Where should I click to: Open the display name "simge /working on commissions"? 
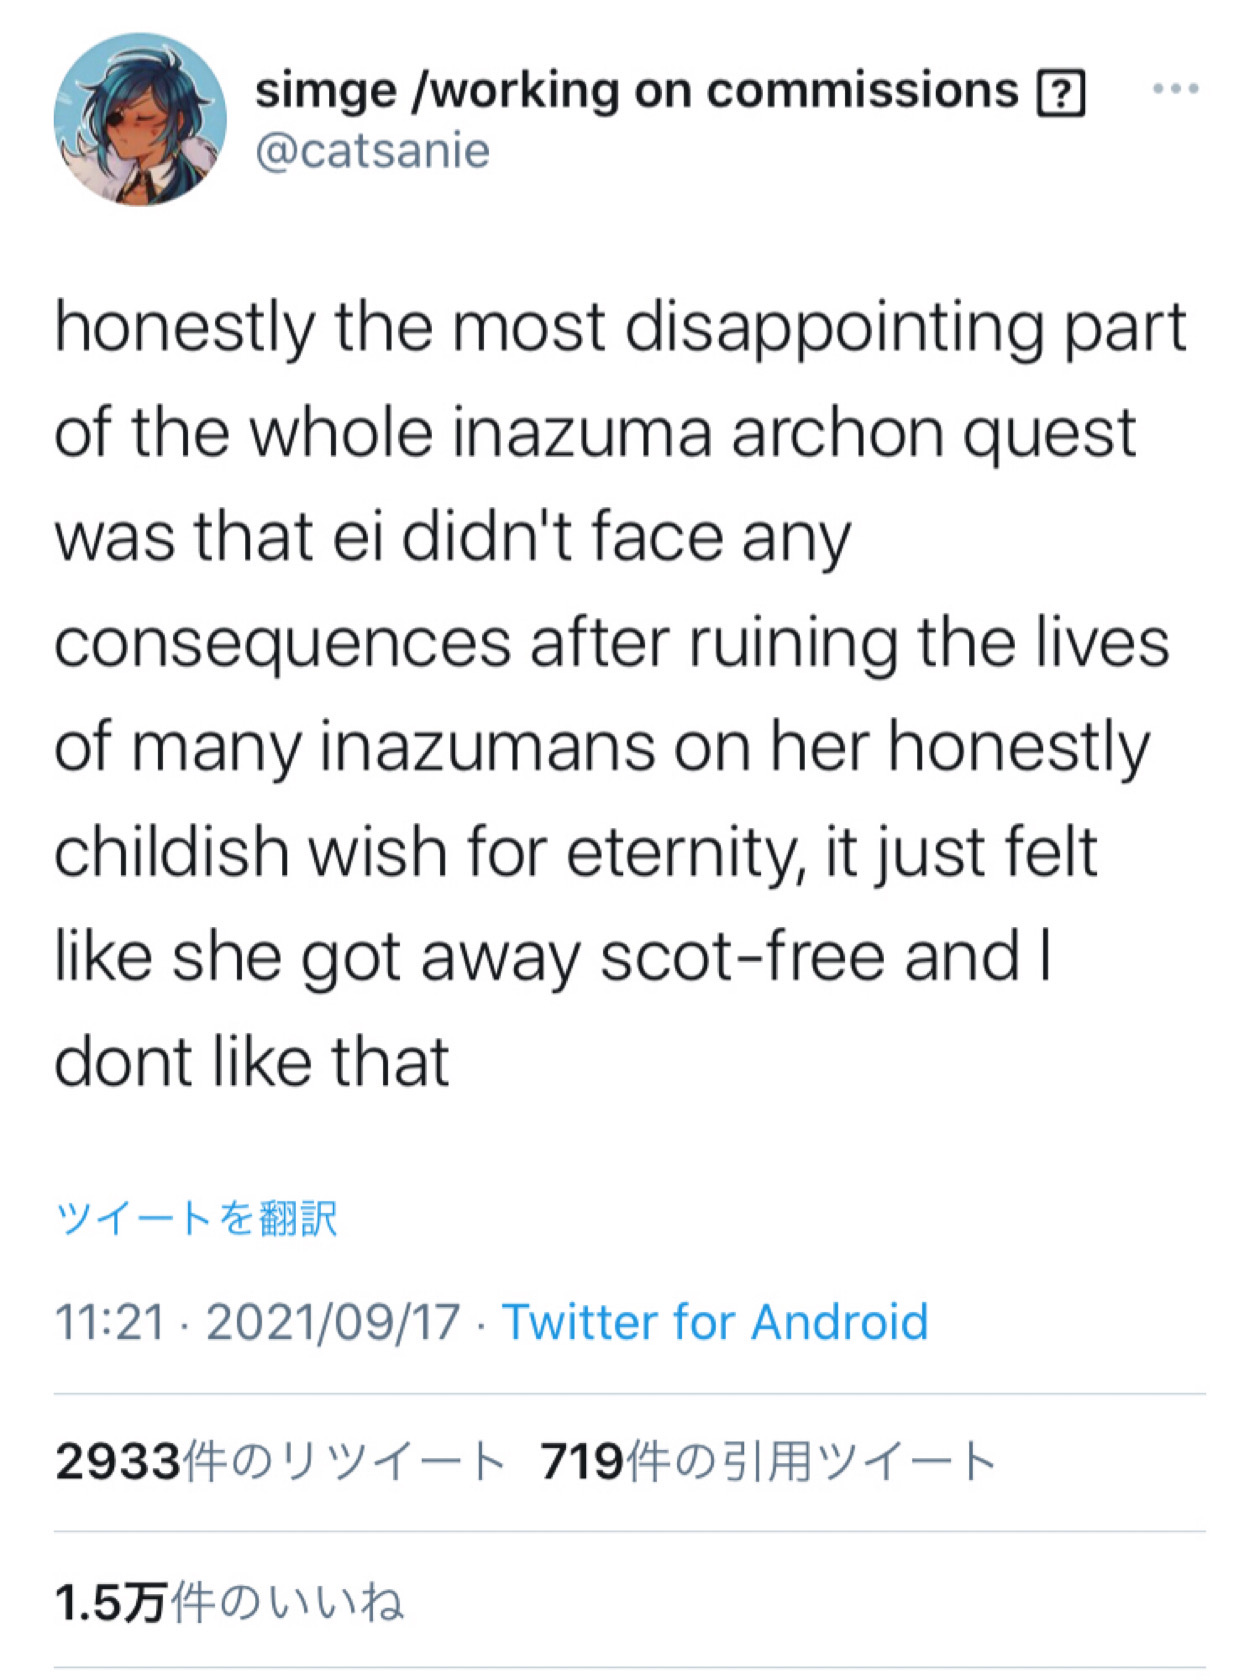tap(636, 91)
